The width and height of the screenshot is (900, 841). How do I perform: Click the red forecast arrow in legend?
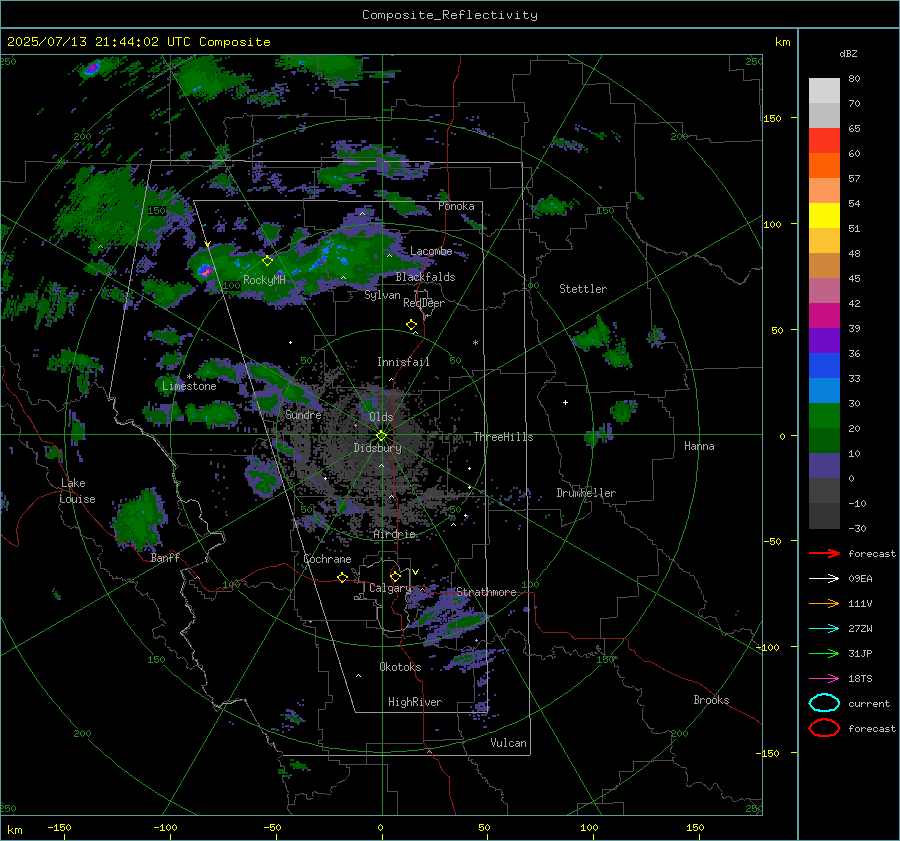pyautogui.click(x=824, y=553)
